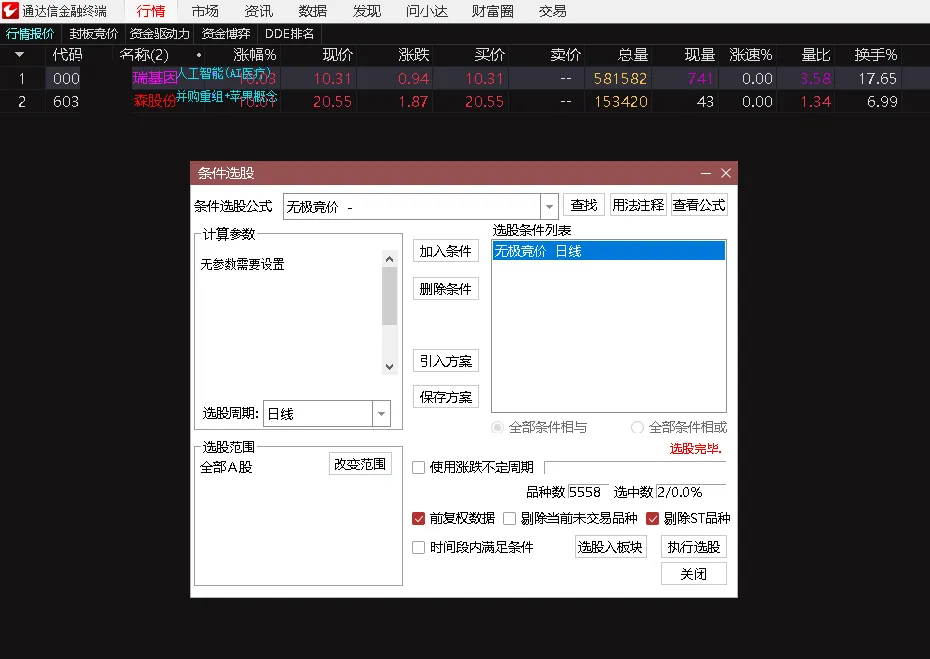This screenshot has width=930, height=659.
Task: Click the field next to 使用涨跌不定周期
Action: point(635,467)
